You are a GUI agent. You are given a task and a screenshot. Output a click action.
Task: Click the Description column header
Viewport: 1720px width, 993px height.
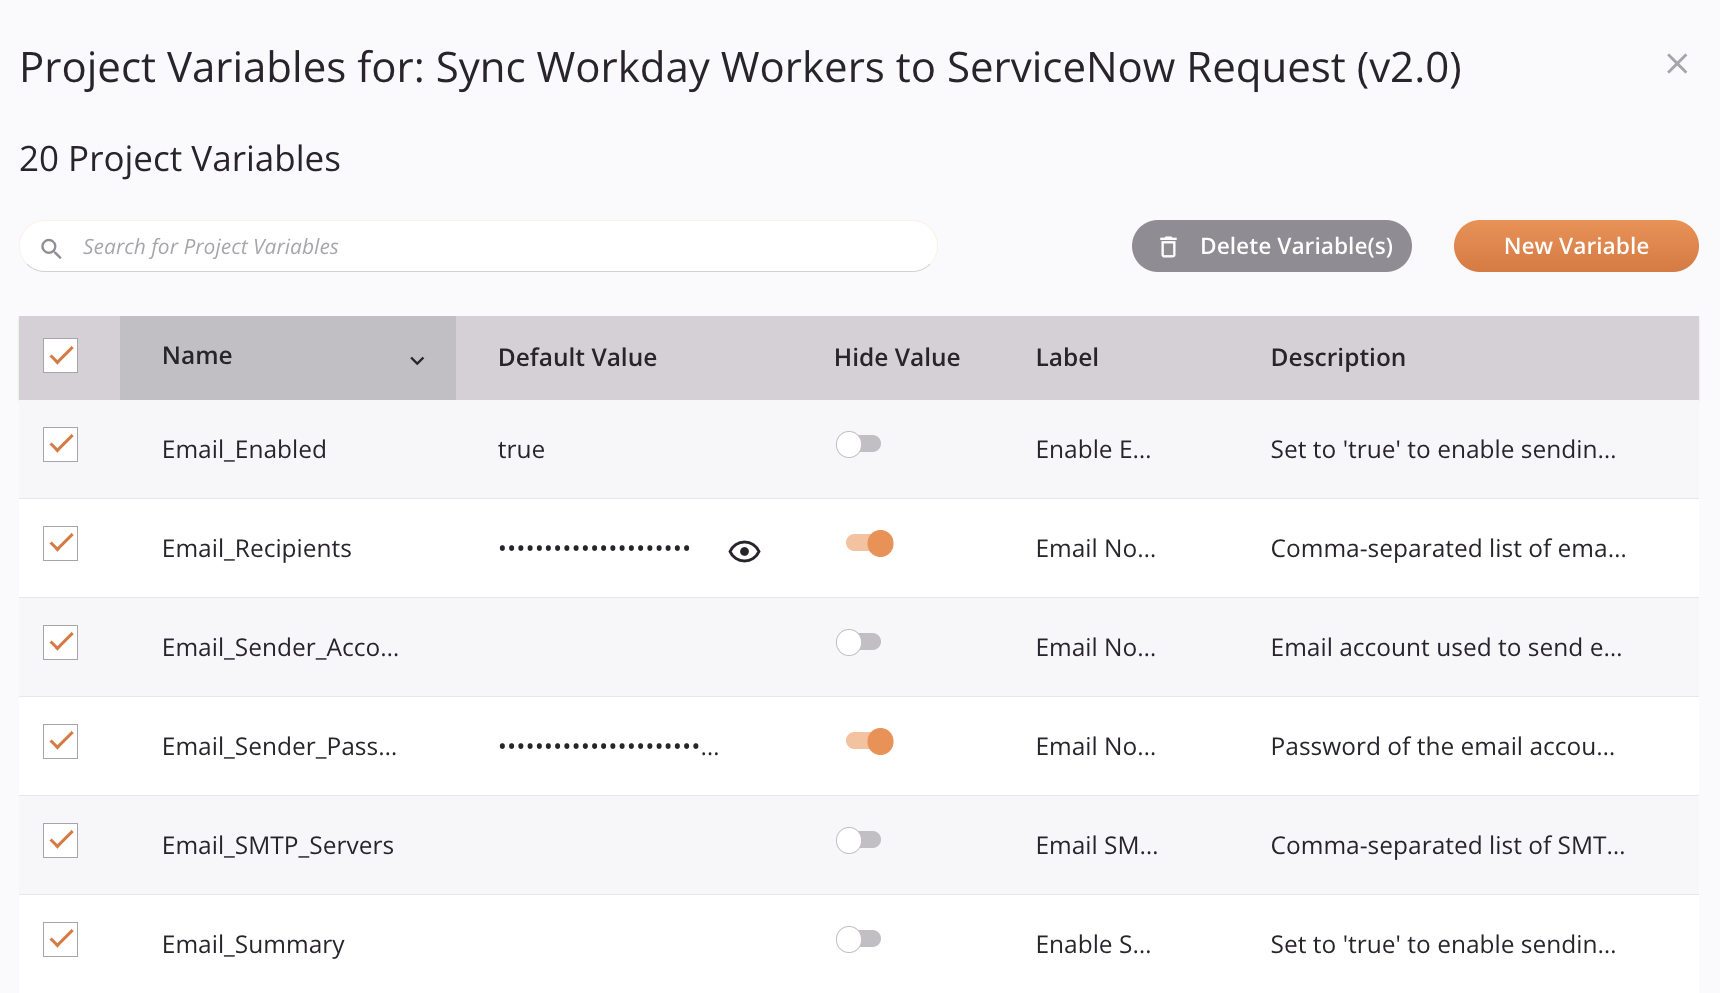(x=1338, y=358)
